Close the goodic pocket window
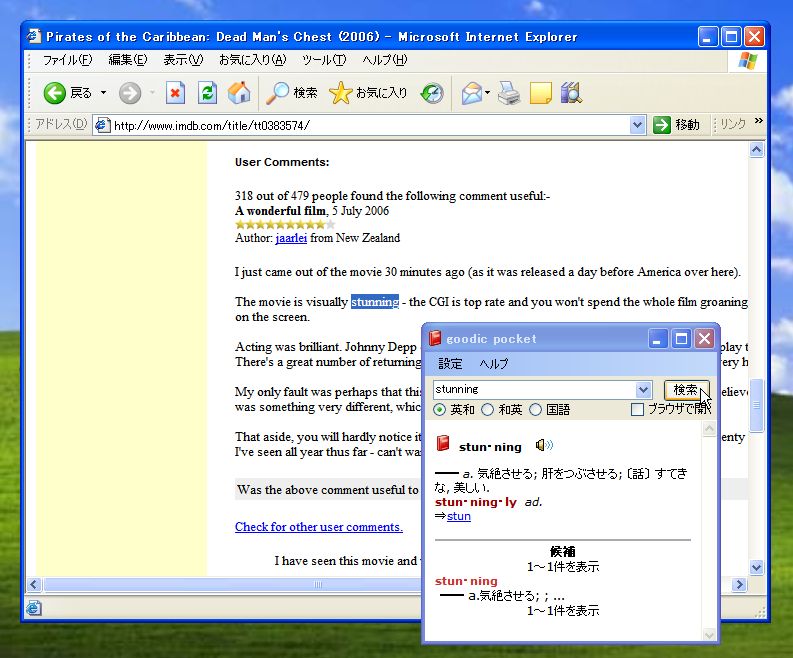Image resolution: width=793 pixels, height=658 pixels. coord(704,339)
